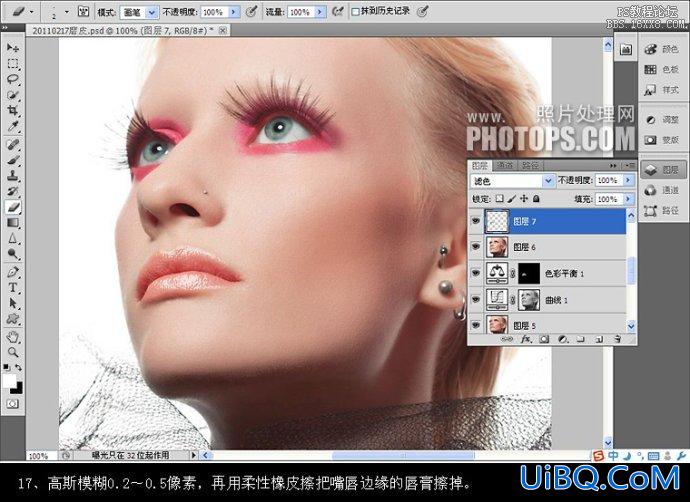Select the Gradient tool
Screen dimensions: 690x502
13,223
